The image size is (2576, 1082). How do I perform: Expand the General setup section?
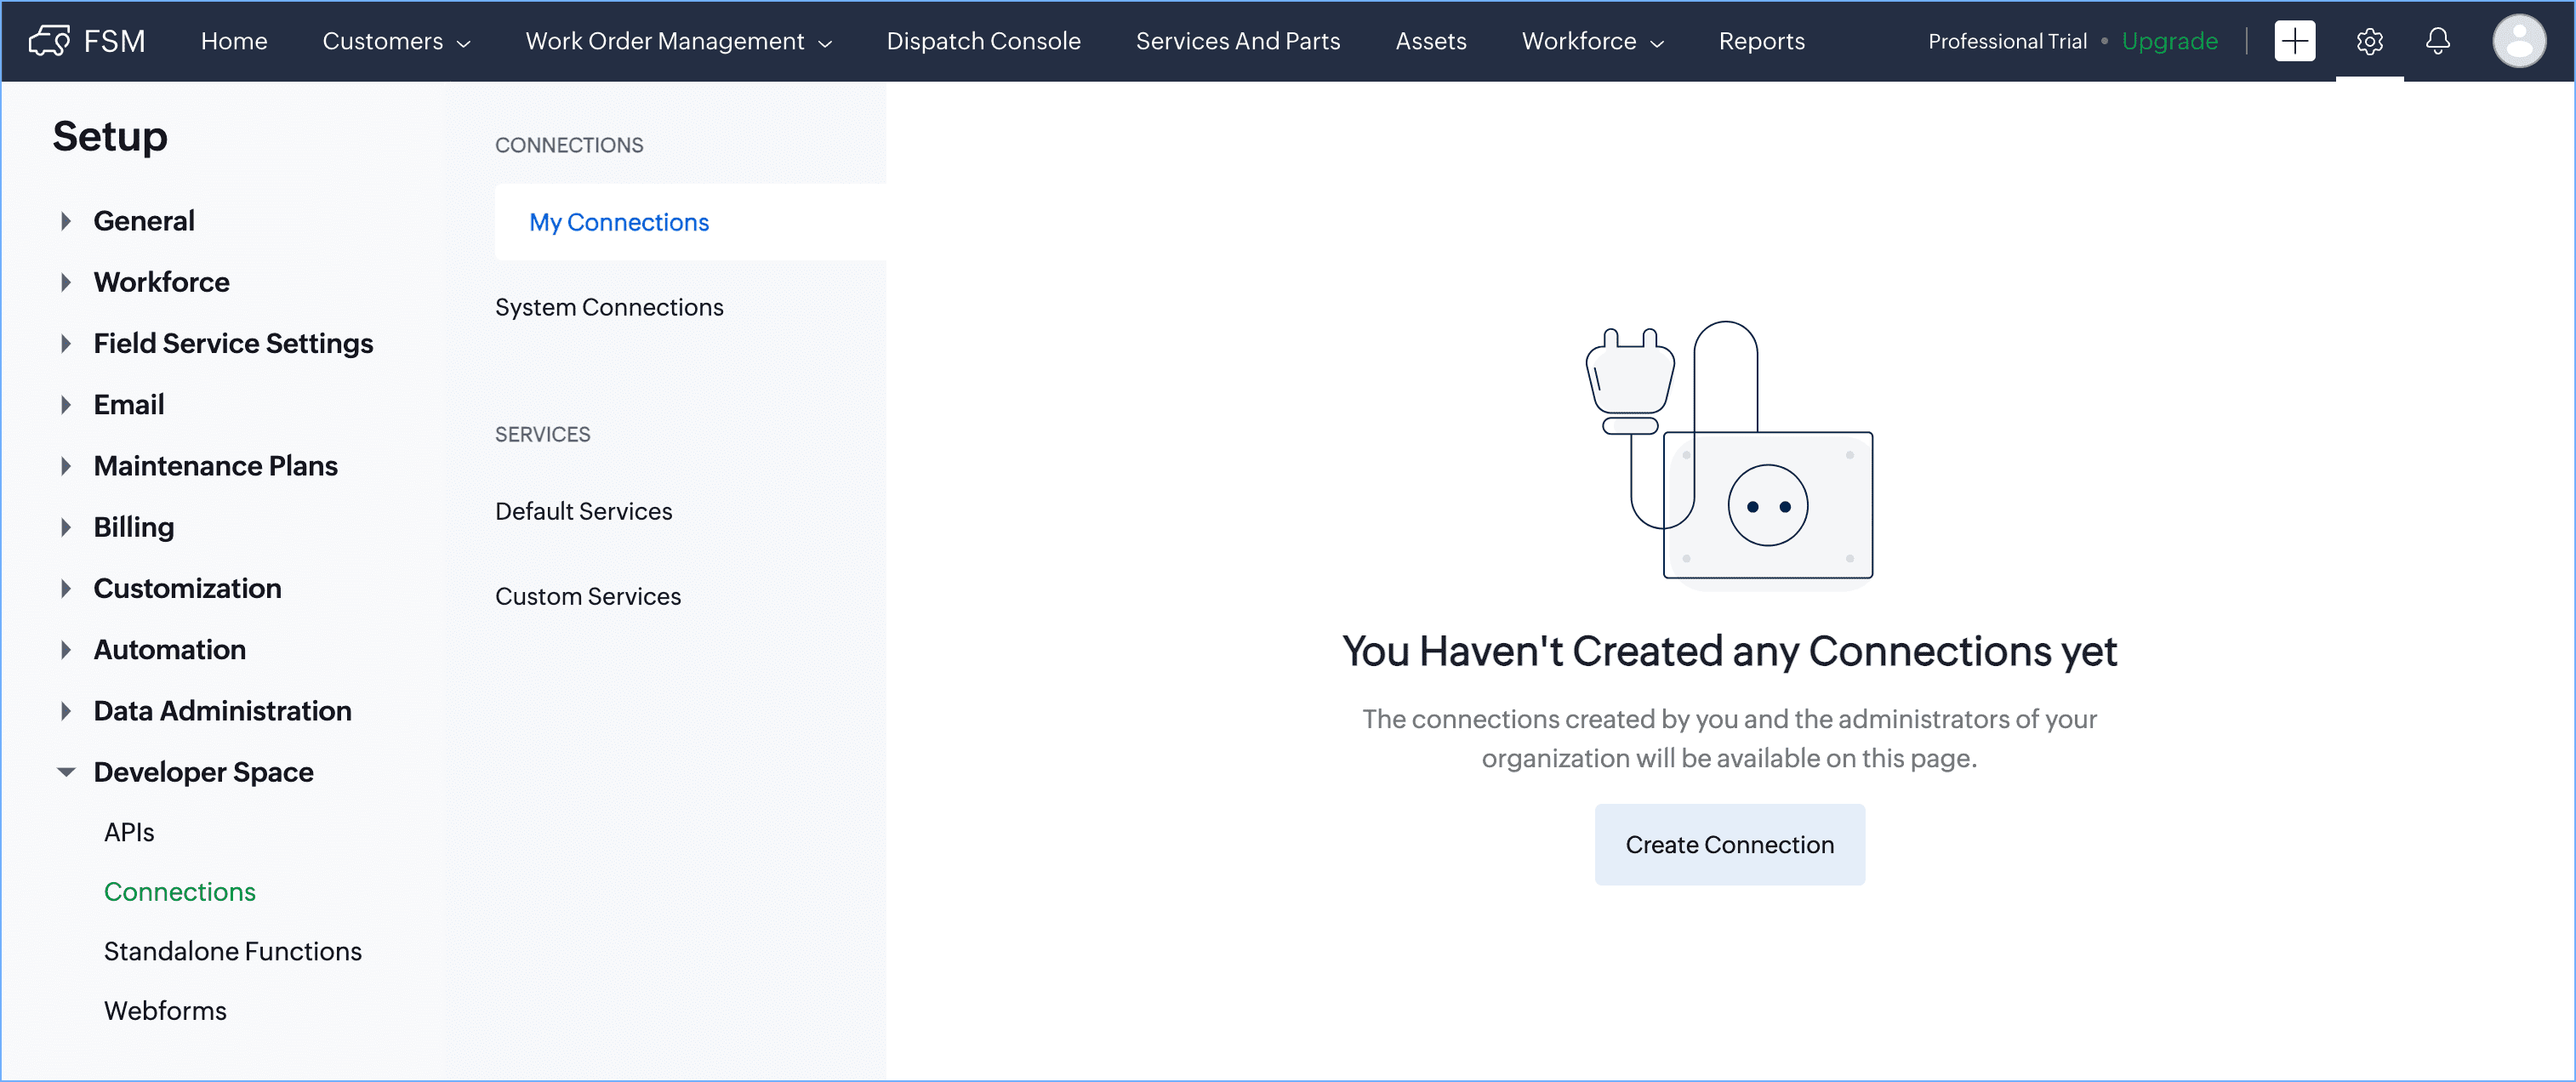coord(65,221)
